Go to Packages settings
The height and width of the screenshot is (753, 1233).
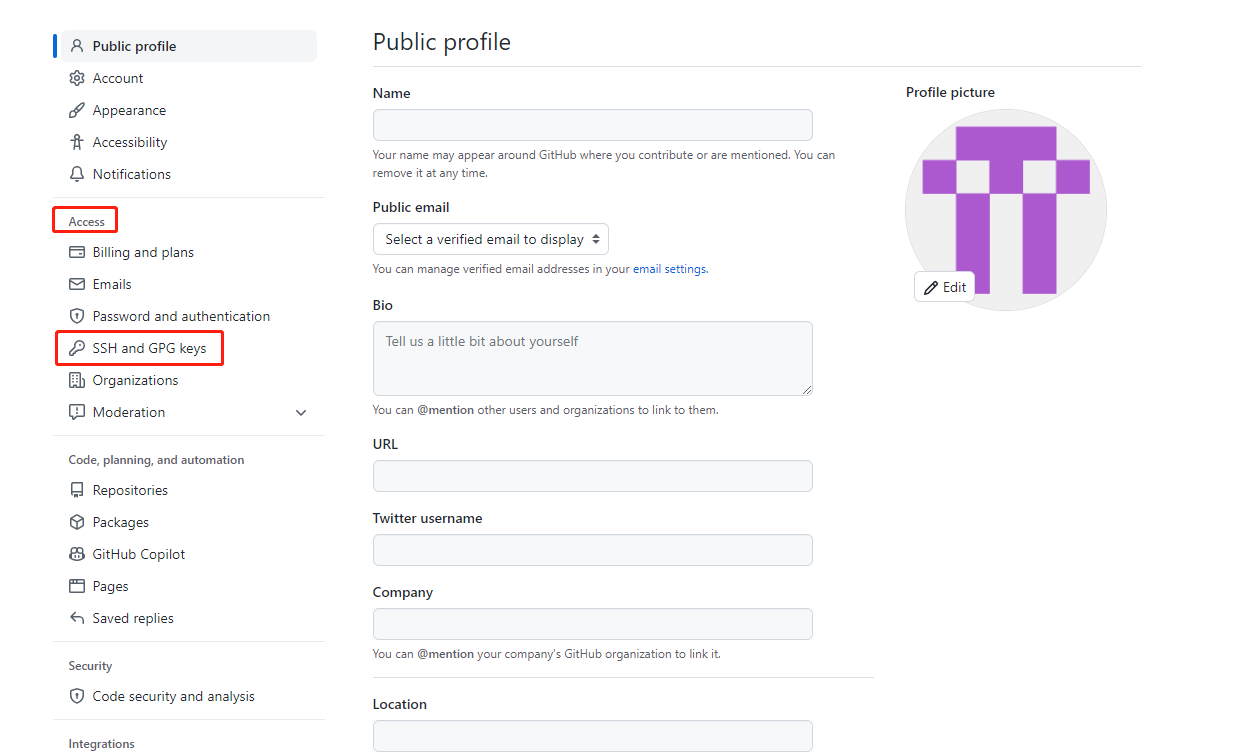tap(121, 522)
